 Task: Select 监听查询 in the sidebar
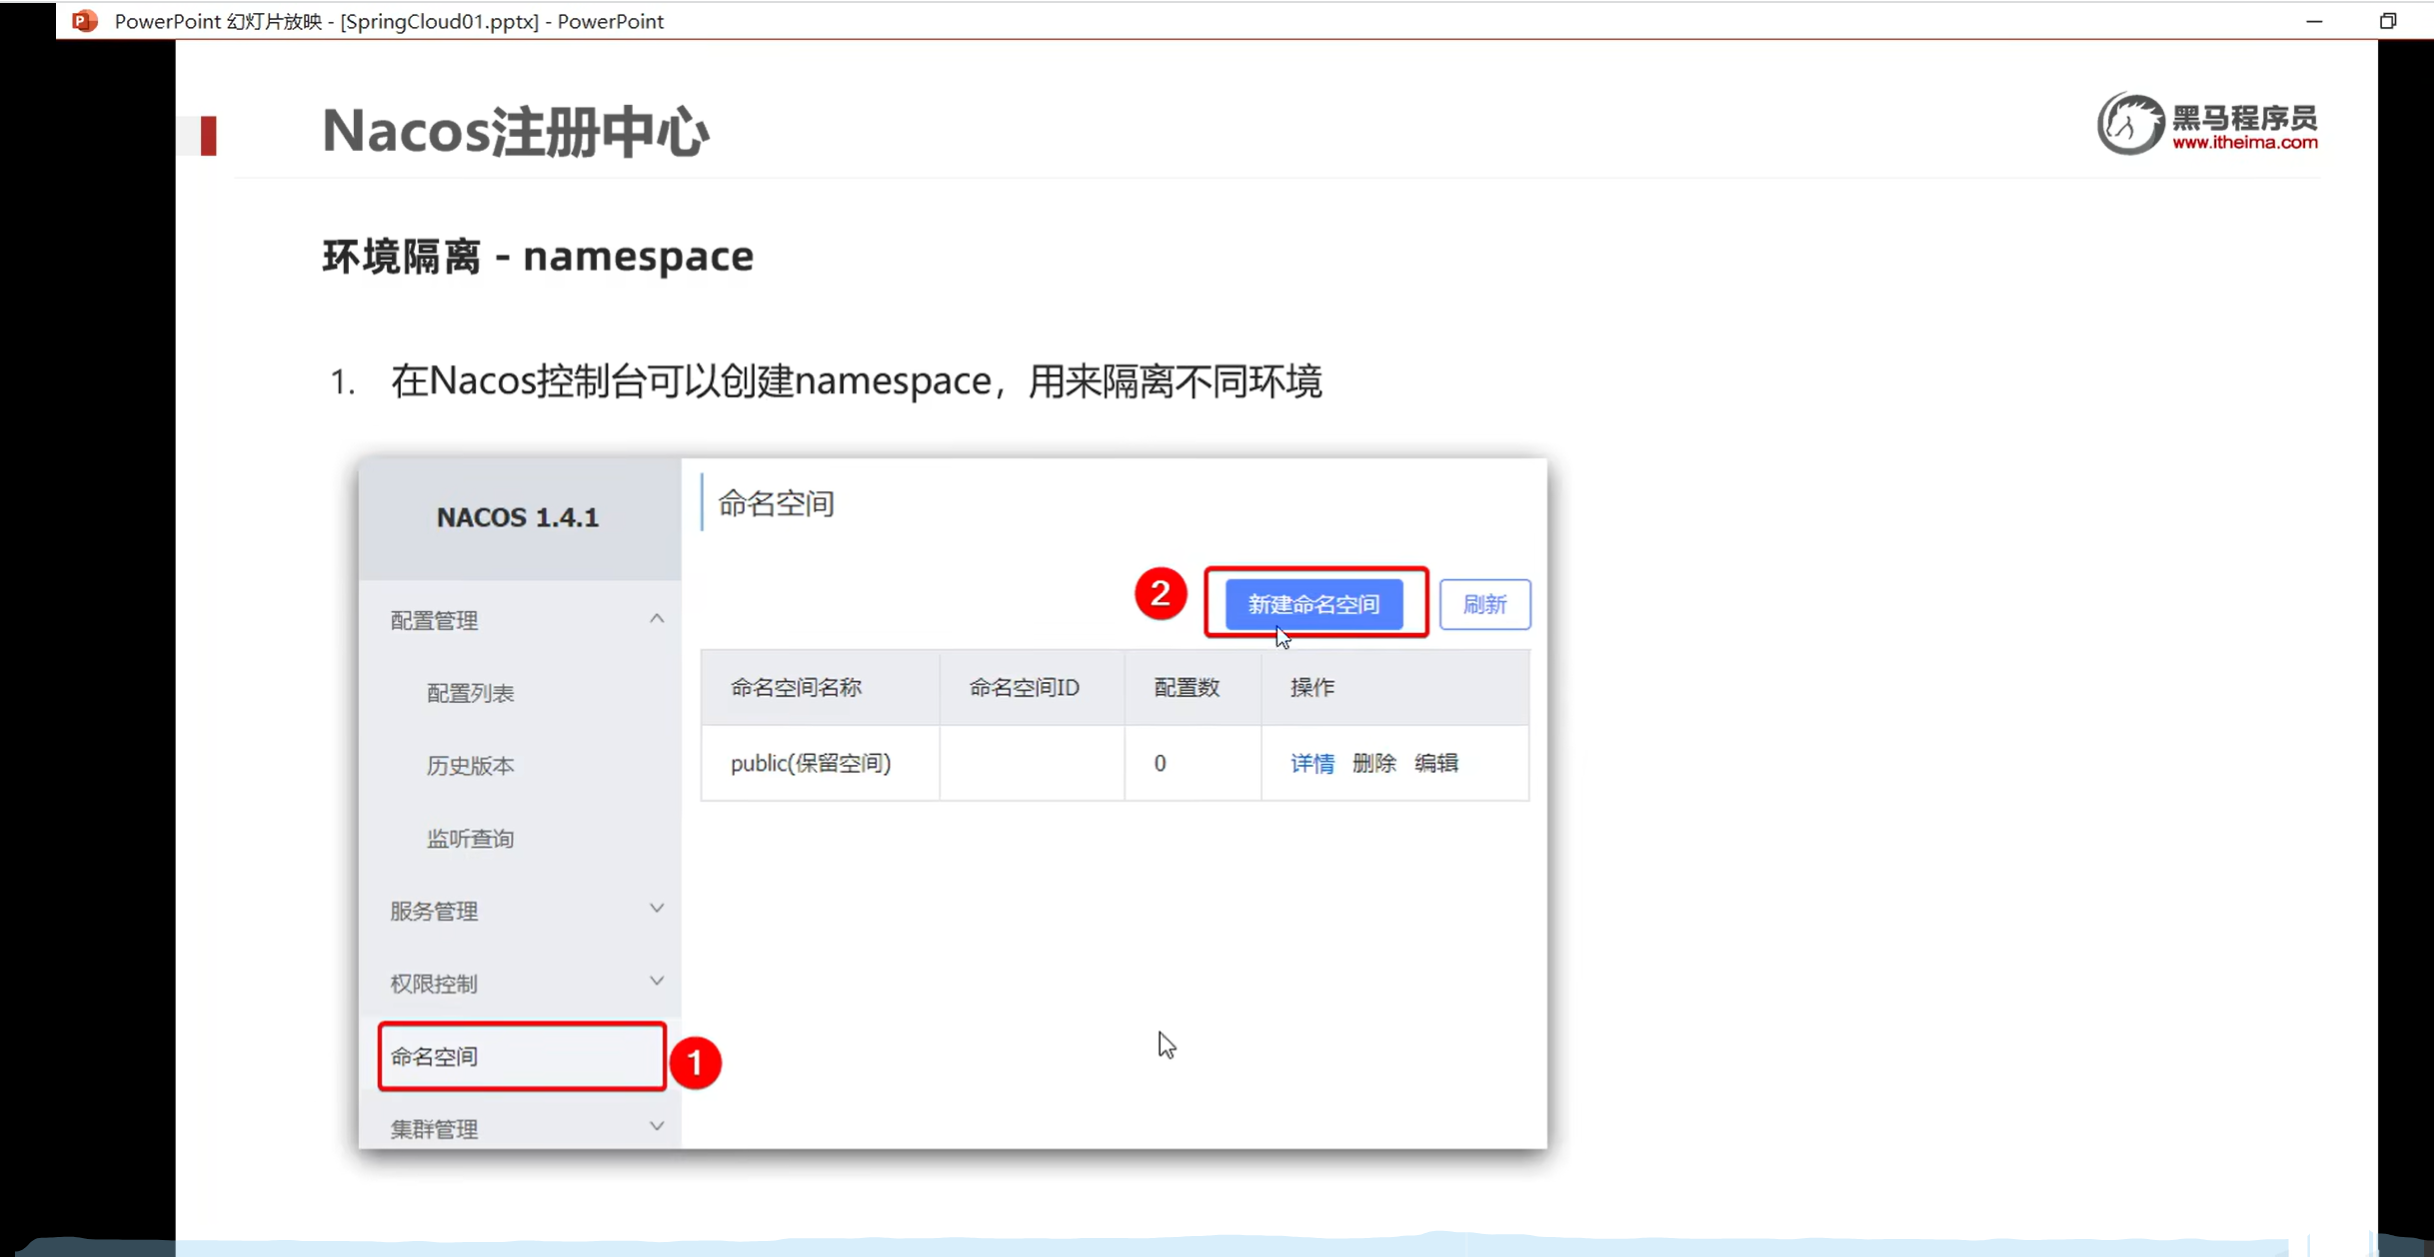[470, 839]
